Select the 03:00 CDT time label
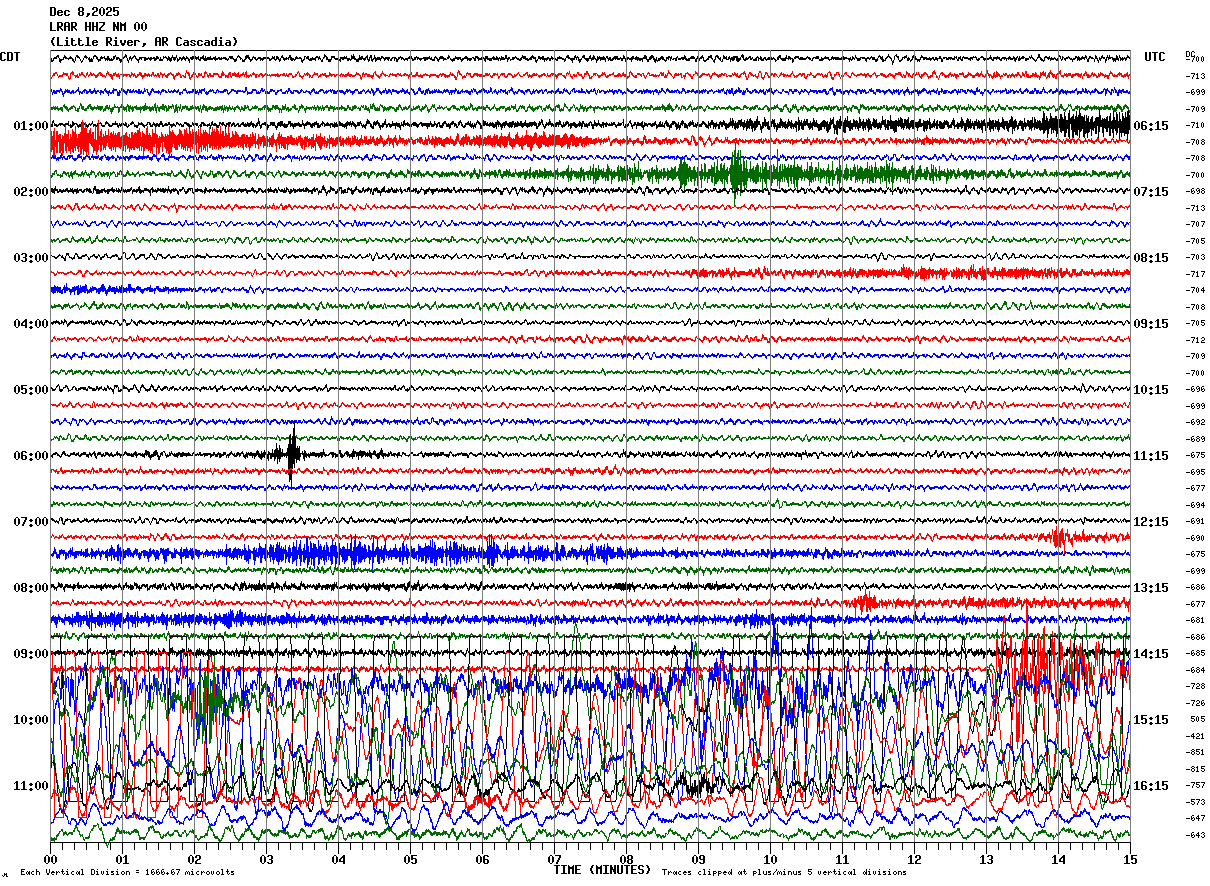 (30, 258)
